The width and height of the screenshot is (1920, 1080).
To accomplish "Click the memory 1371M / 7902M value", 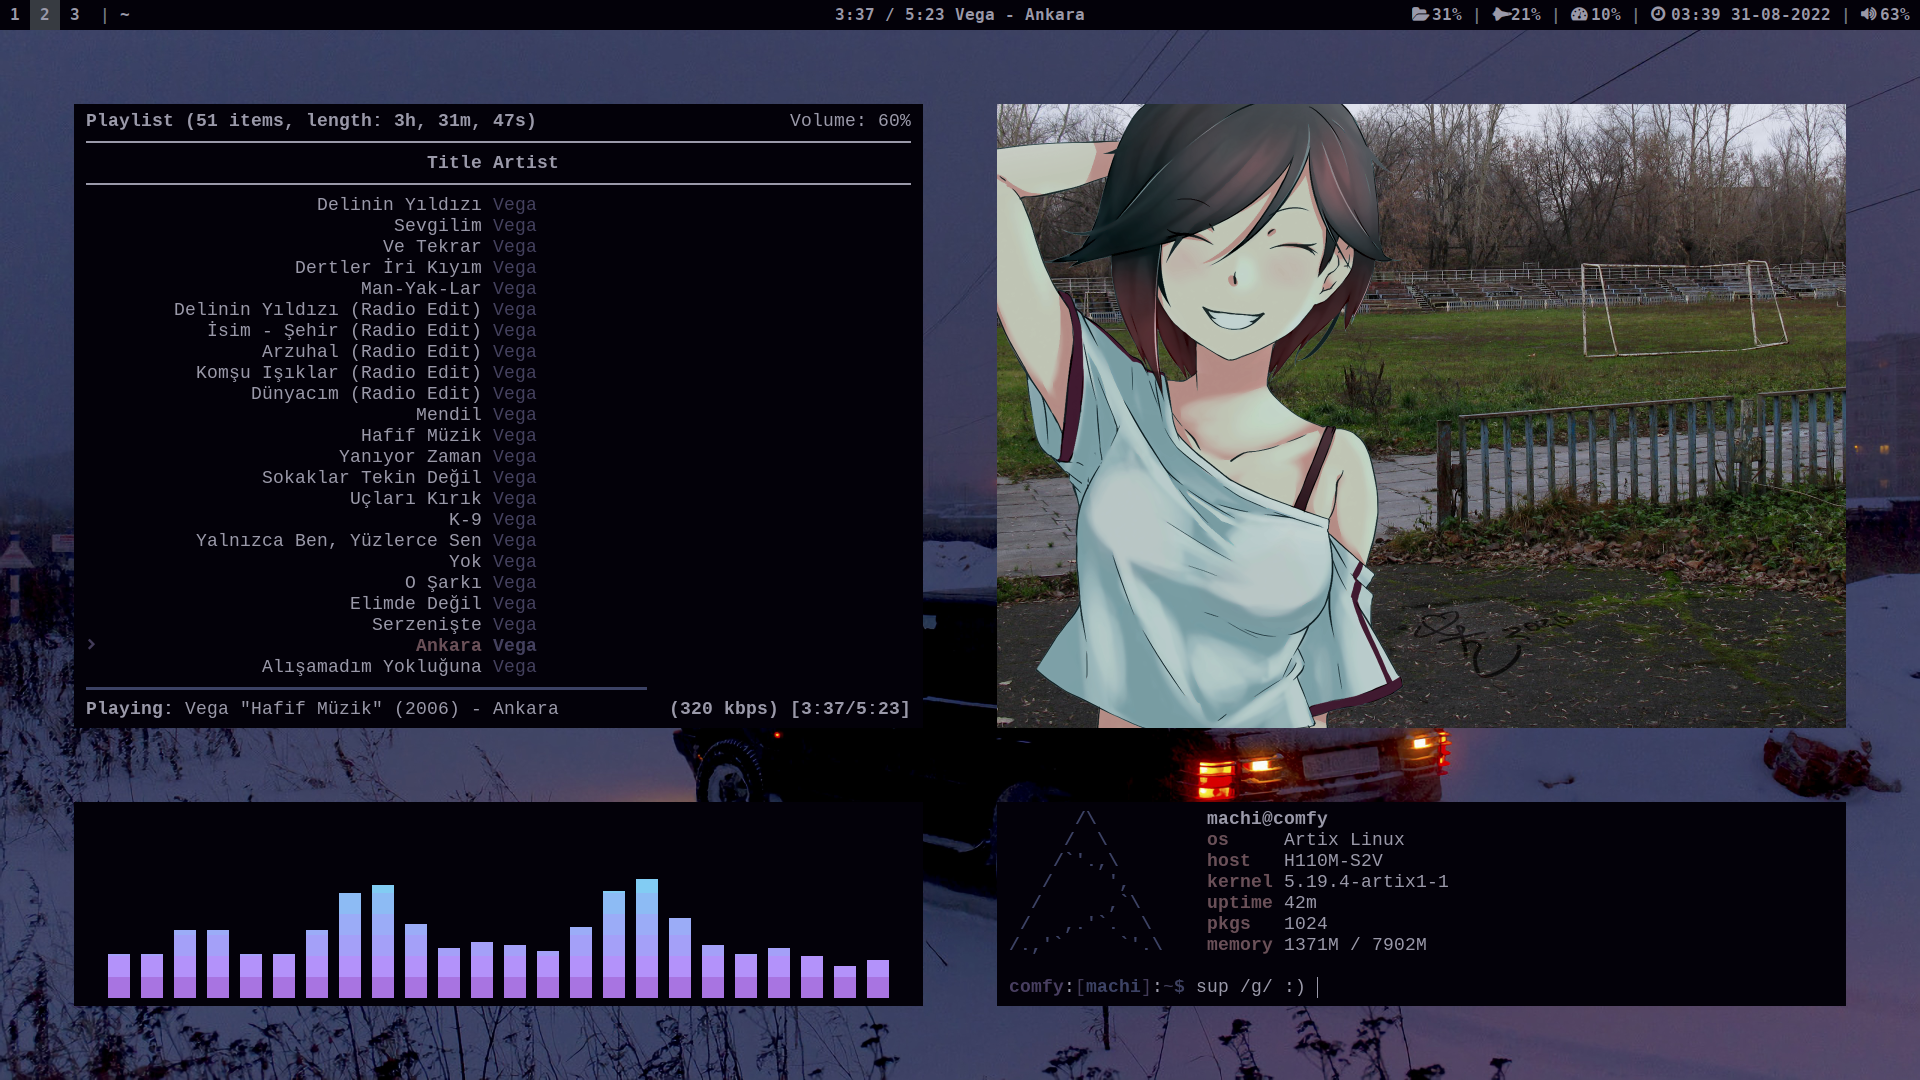I will coord(1355,944).
